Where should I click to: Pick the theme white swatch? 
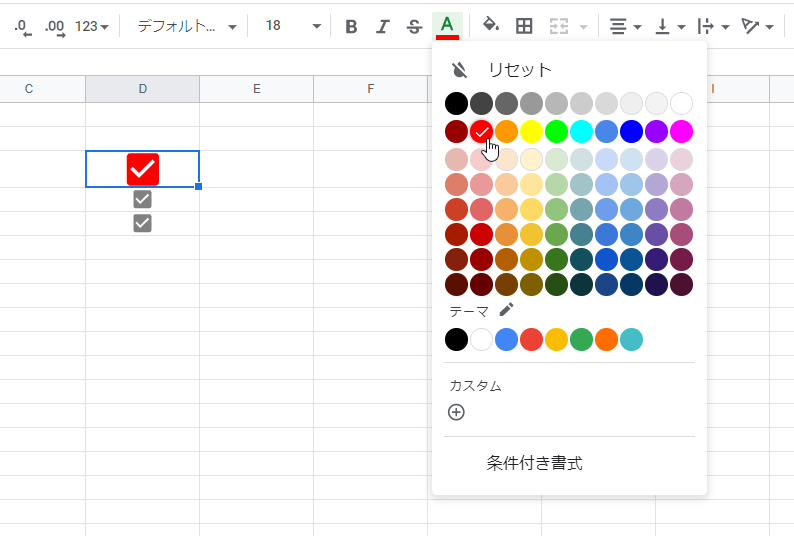(x=481, y=339)
